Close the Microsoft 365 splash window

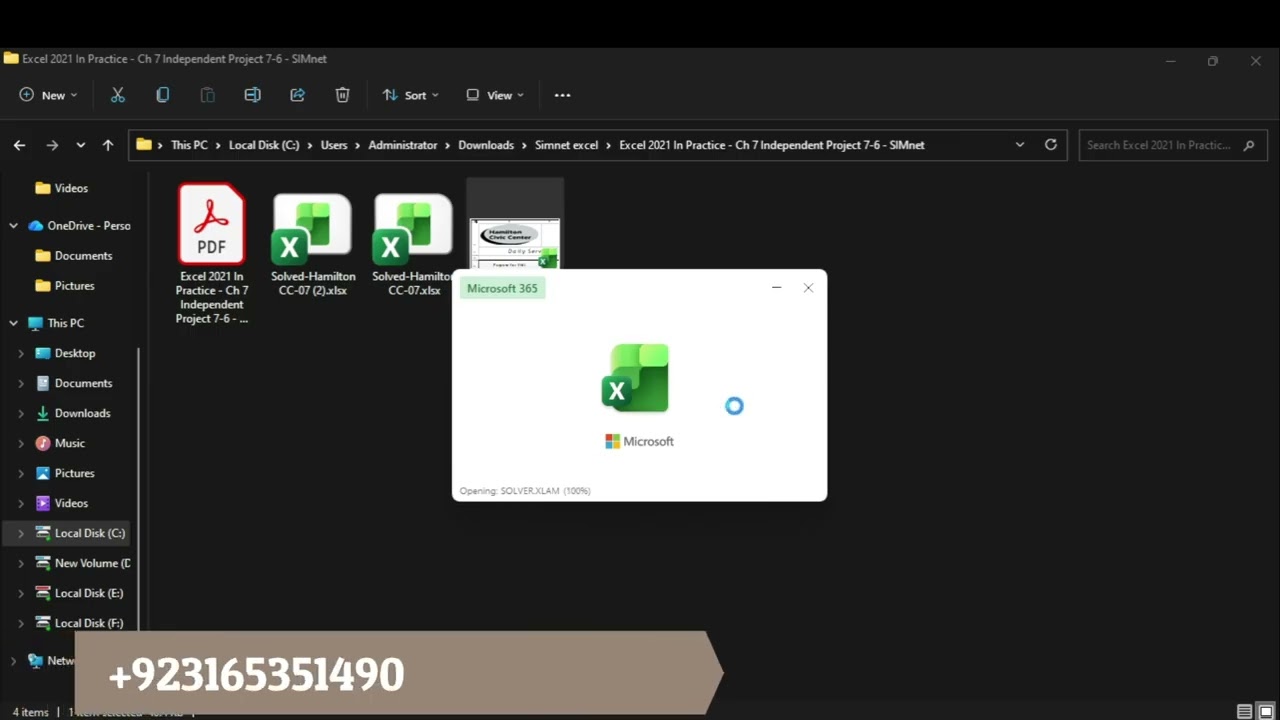[808, 288]
